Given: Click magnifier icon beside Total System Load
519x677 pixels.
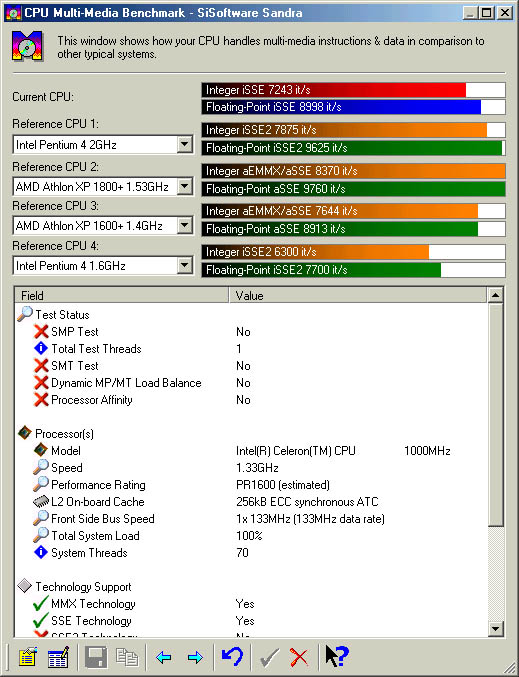Looking at the screenshot, I should (x=41, y=535).
